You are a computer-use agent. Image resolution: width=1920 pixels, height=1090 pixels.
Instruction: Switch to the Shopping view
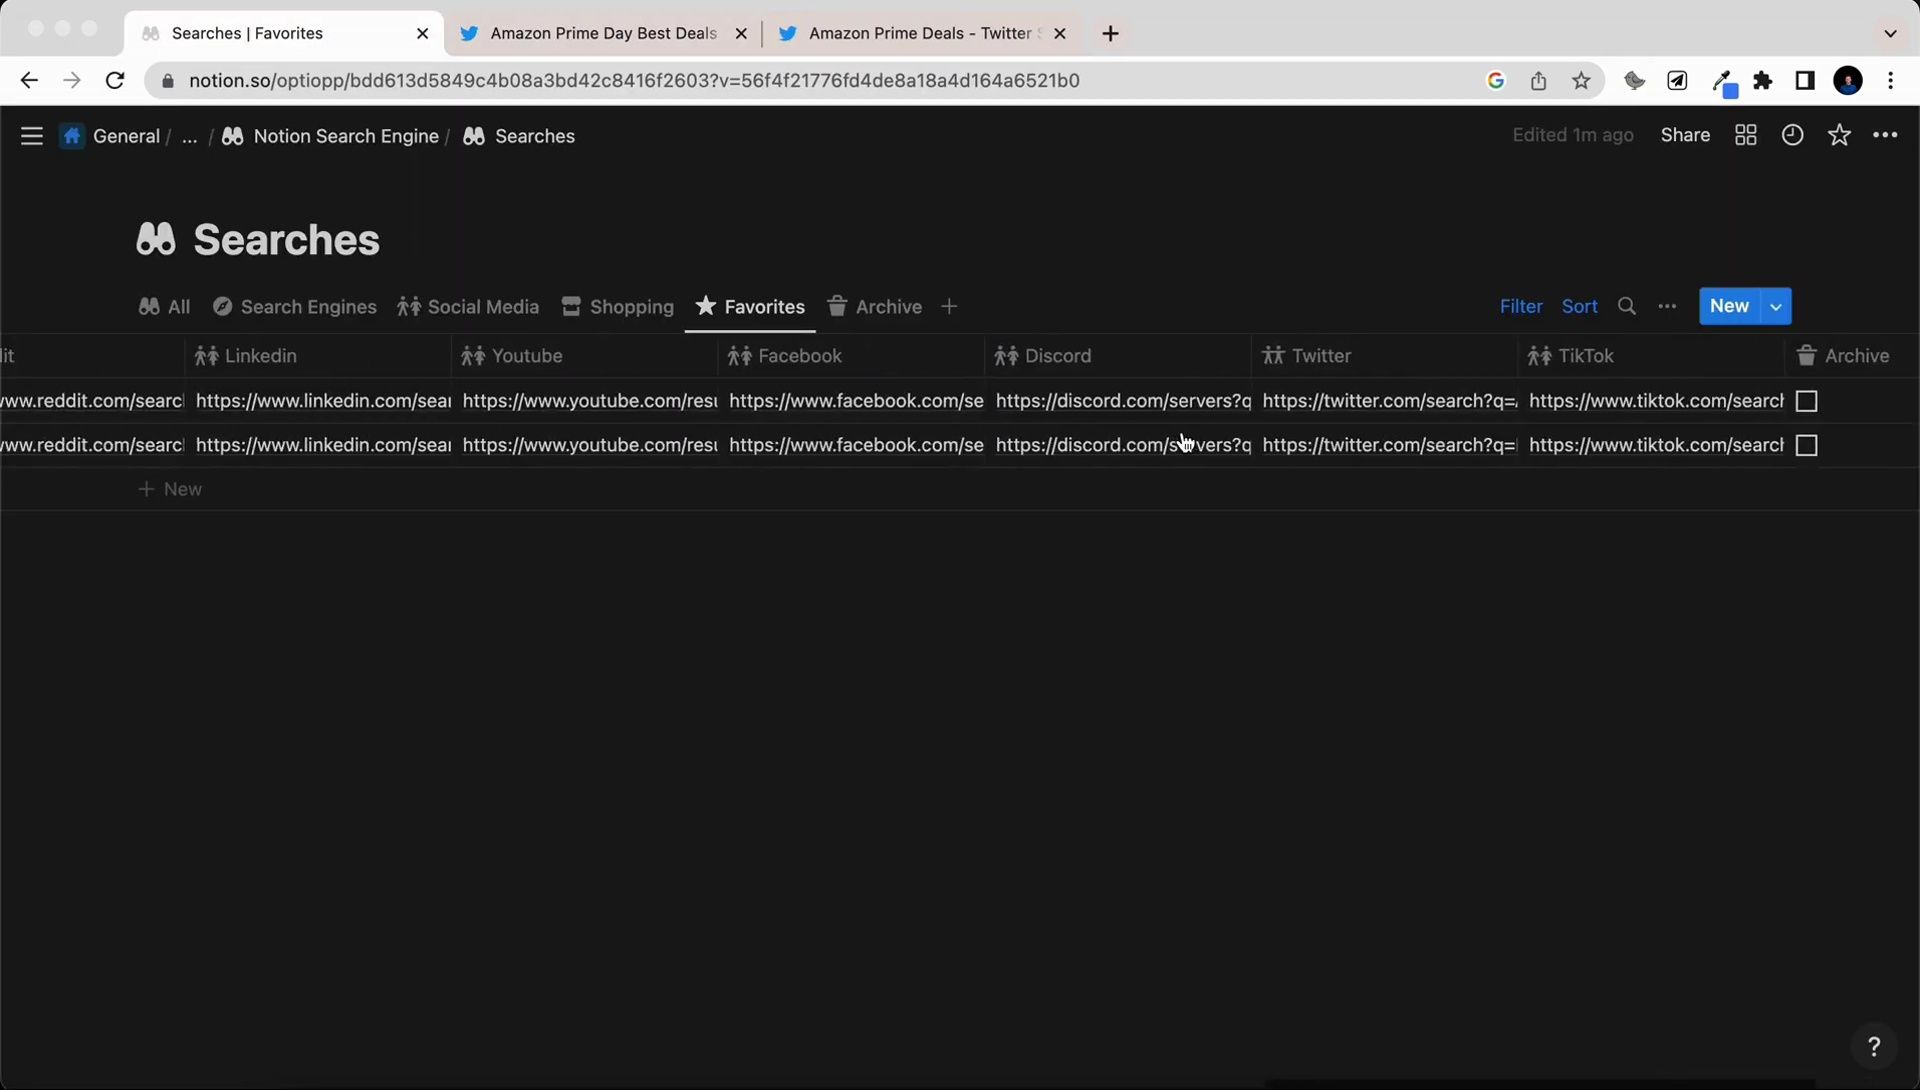click(x=617, y=307)
